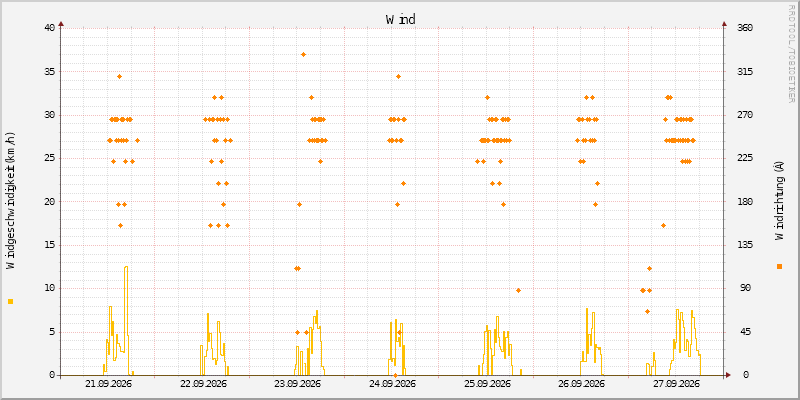The height and width of the screenshot is (400, 800).
Task: Click the left y-axis top arrowhead
Action: 61,23
